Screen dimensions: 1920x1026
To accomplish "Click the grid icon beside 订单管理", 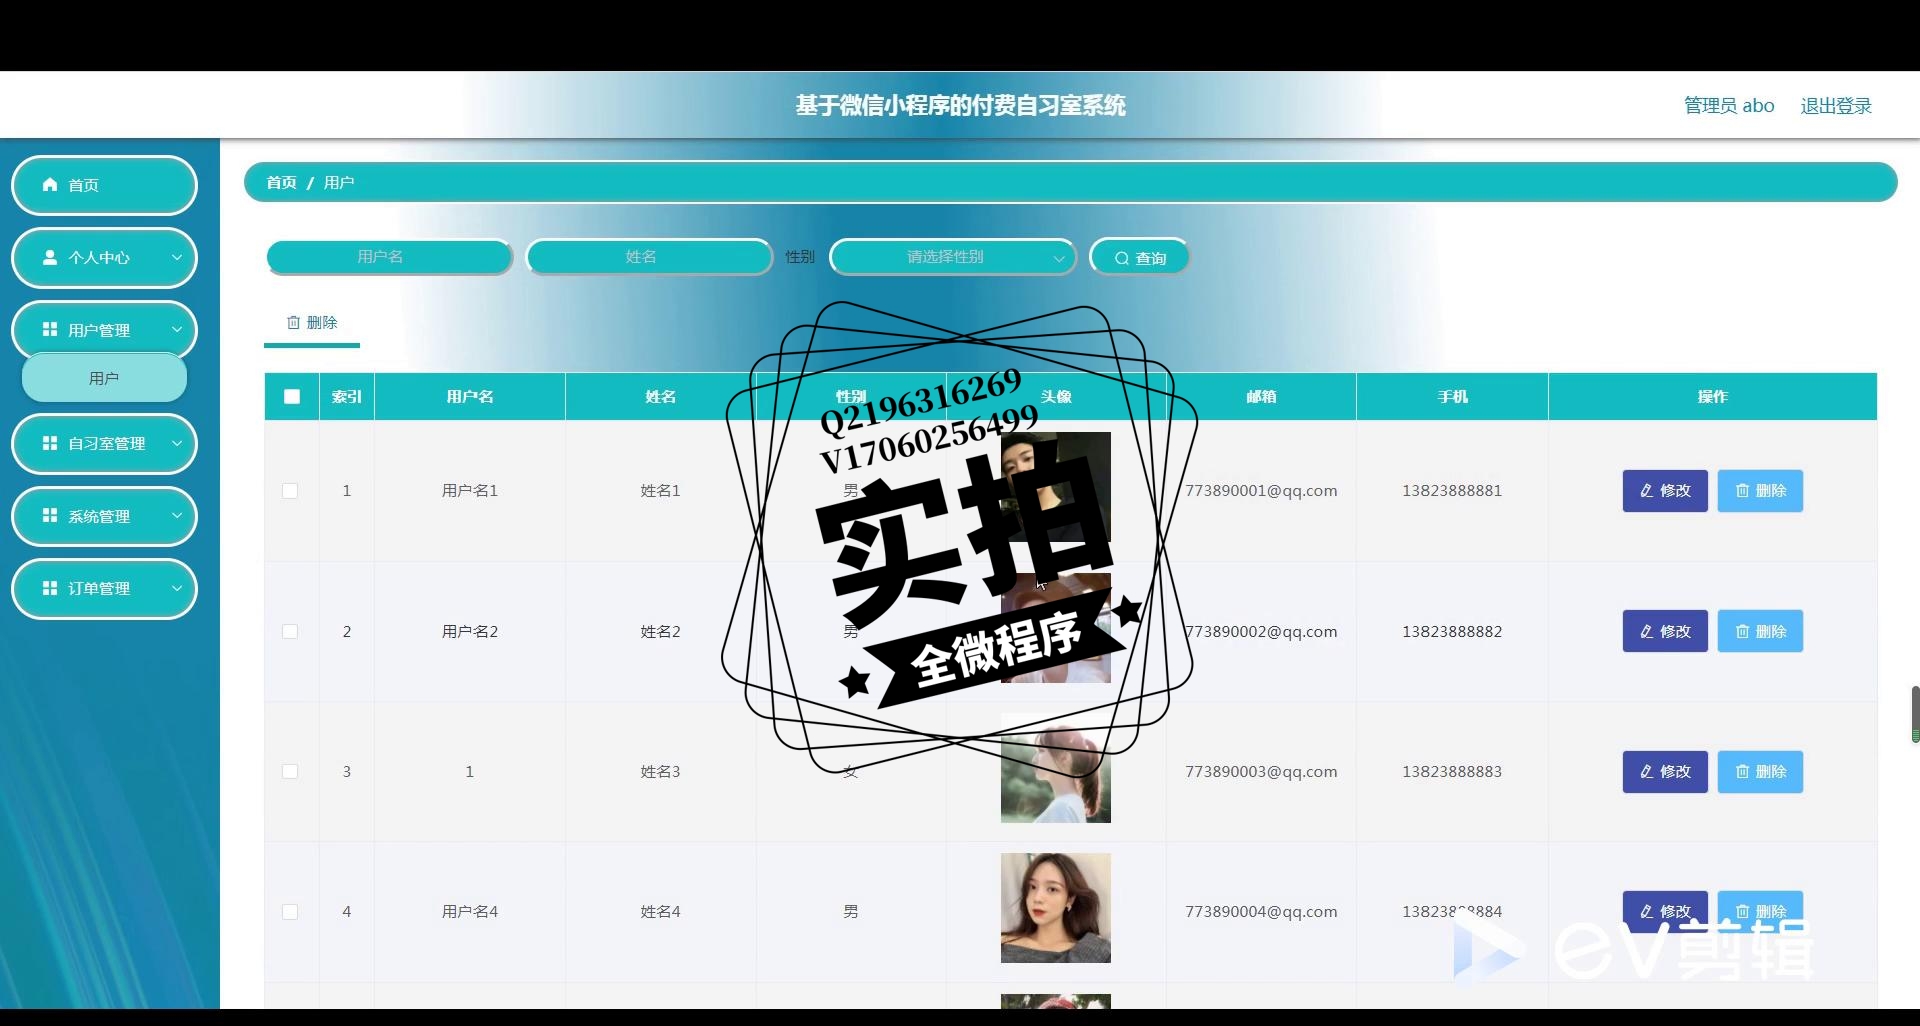I will 50,588.
